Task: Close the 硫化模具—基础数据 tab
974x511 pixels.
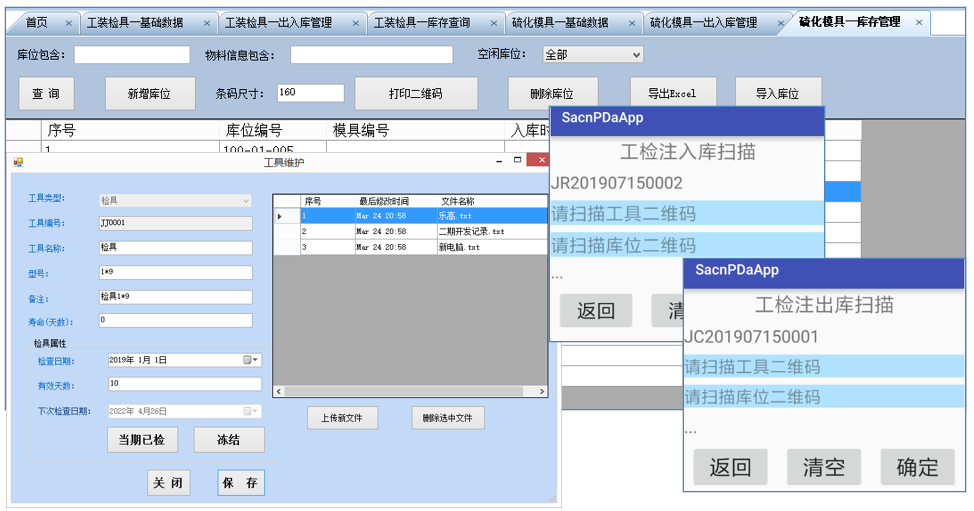Action: [x=632, y=24]
